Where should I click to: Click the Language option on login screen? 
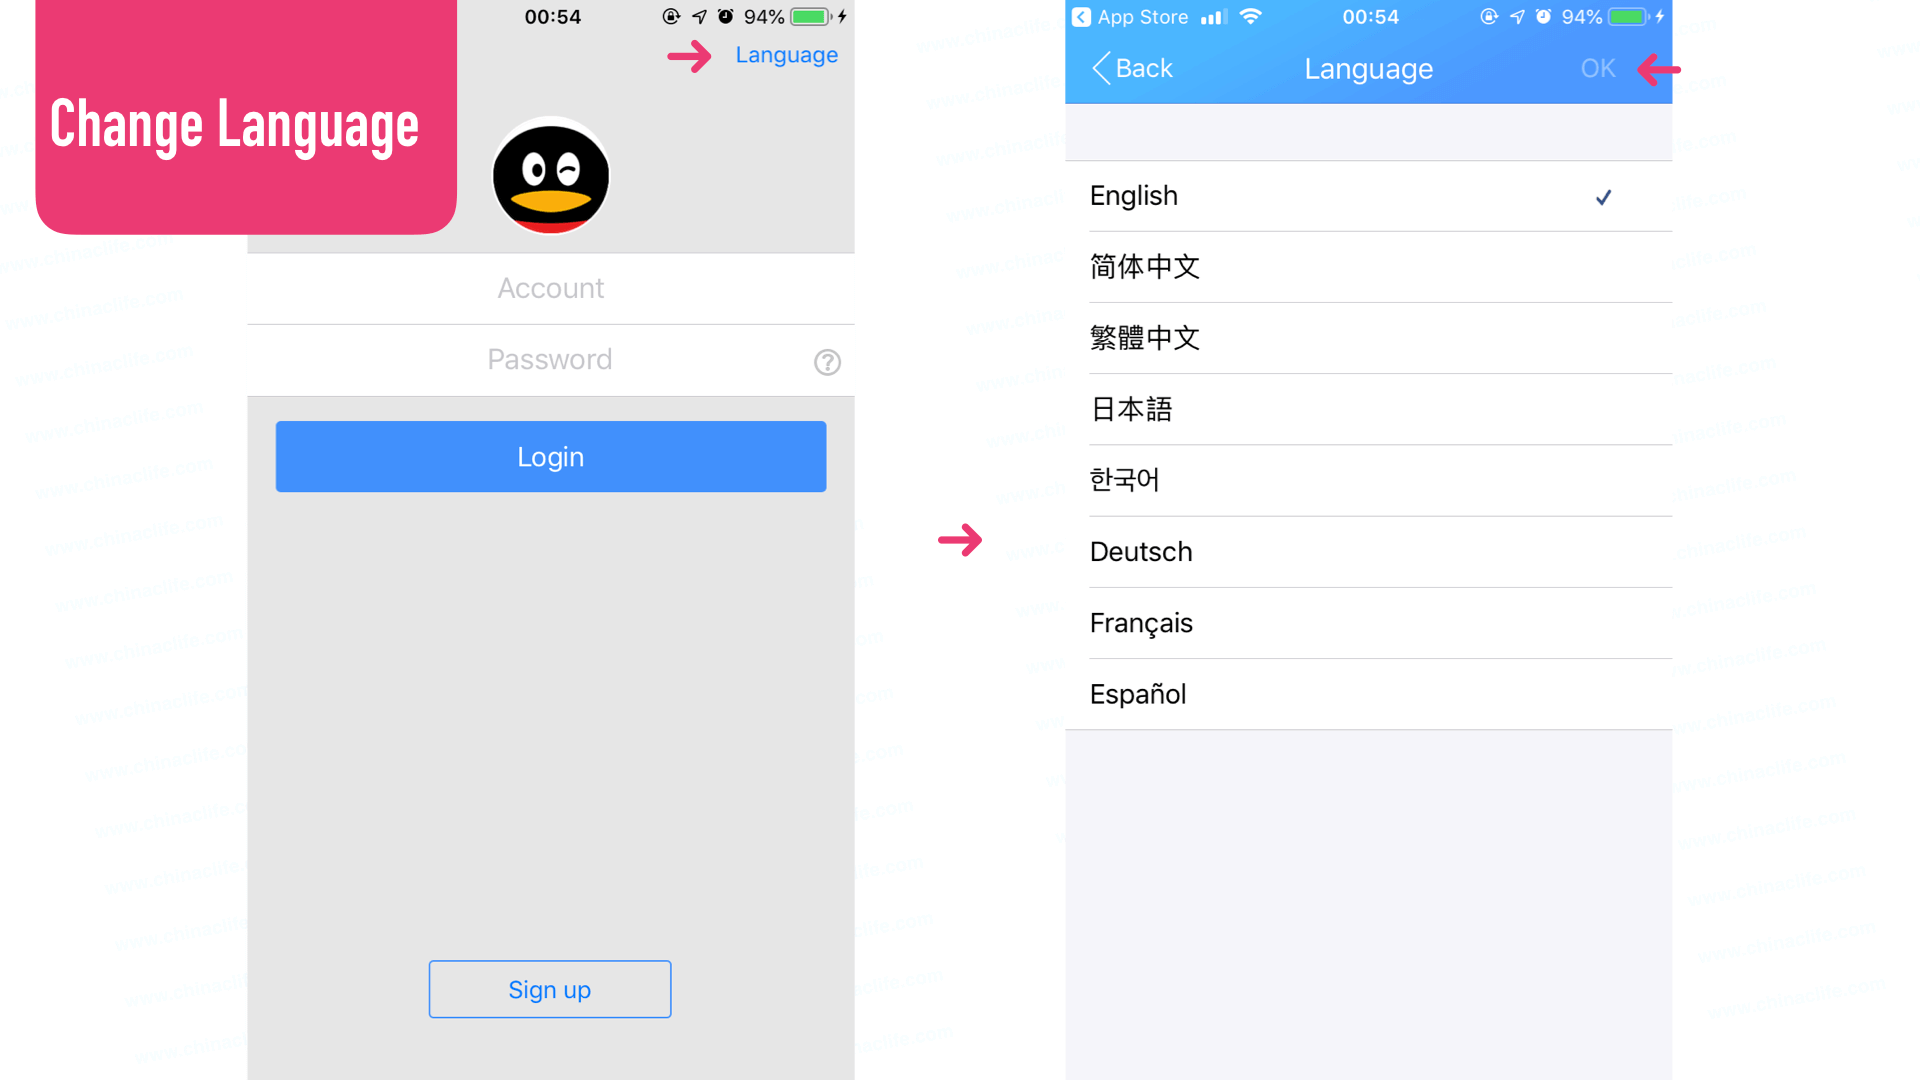(x=786, y=54)
